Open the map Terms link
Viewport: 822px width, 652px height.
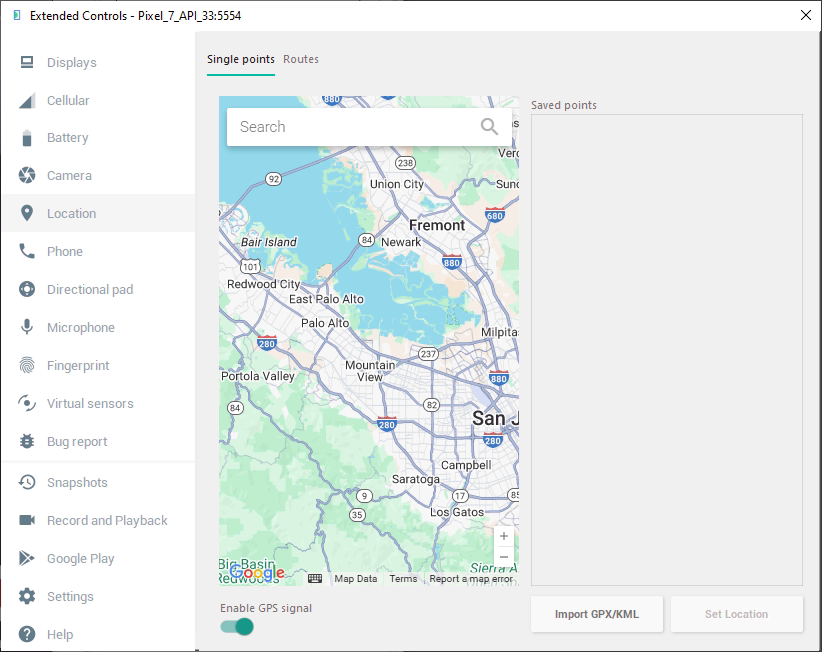tap(403, 579)
